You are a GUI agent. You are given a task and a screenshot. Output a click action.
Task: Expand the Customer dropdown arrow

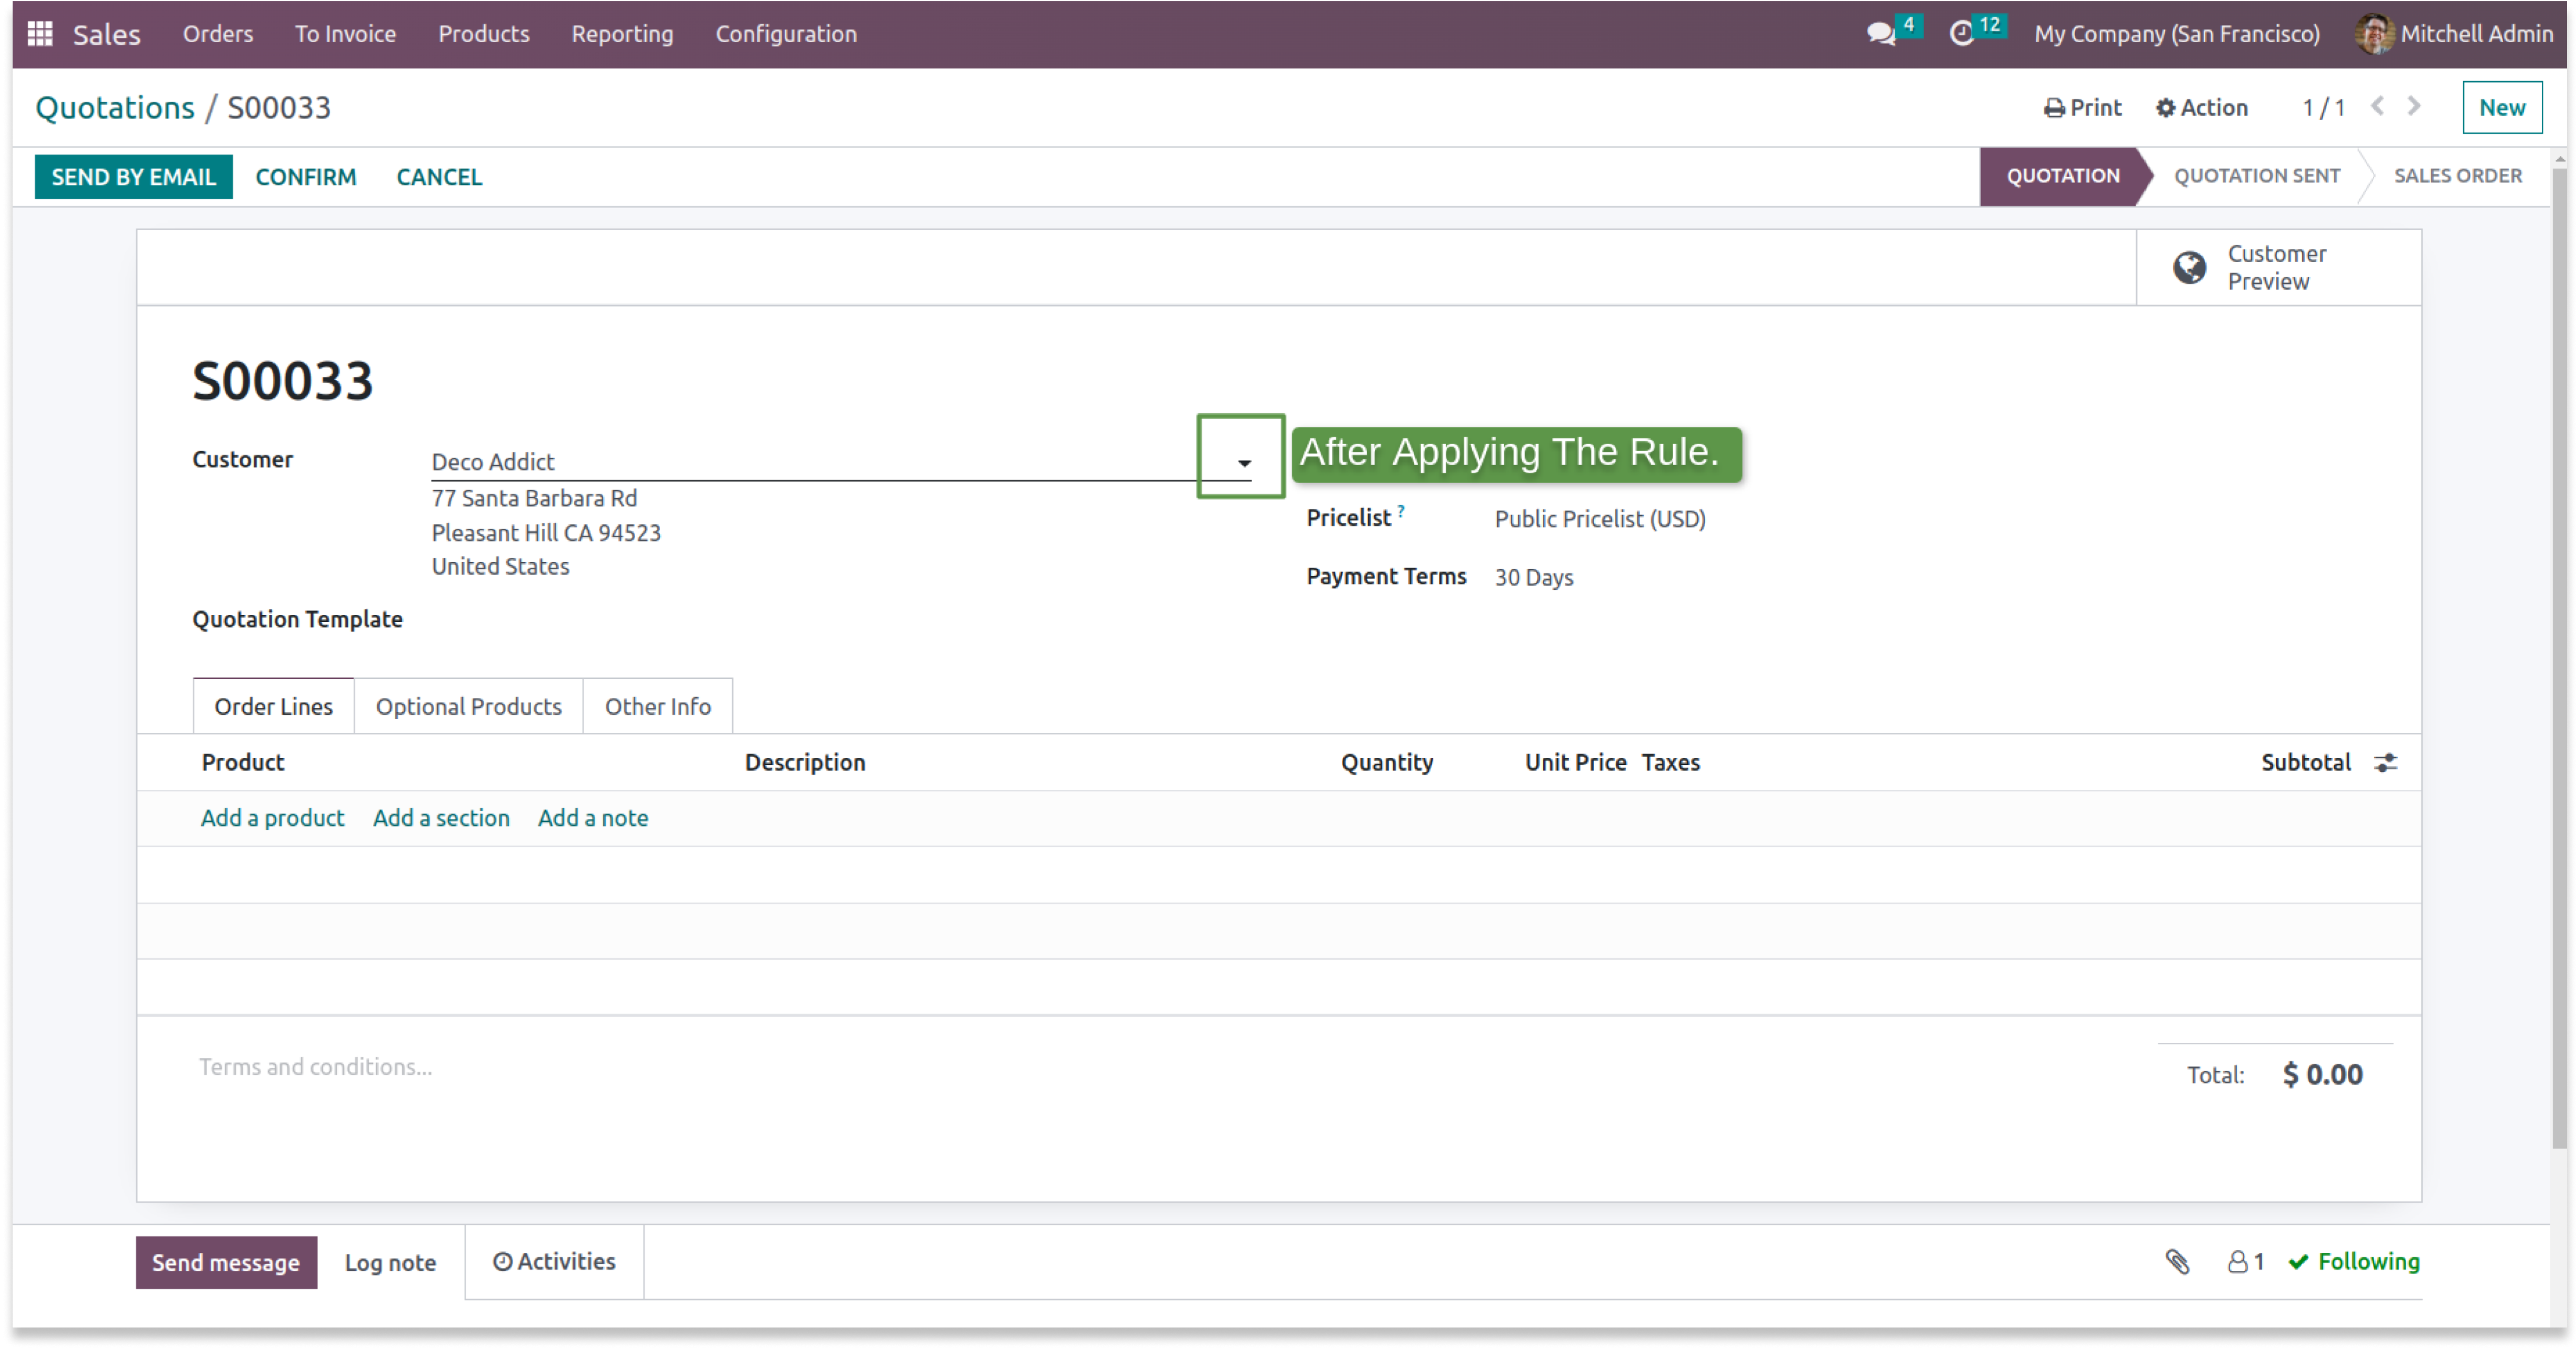tap(1244, 463)
